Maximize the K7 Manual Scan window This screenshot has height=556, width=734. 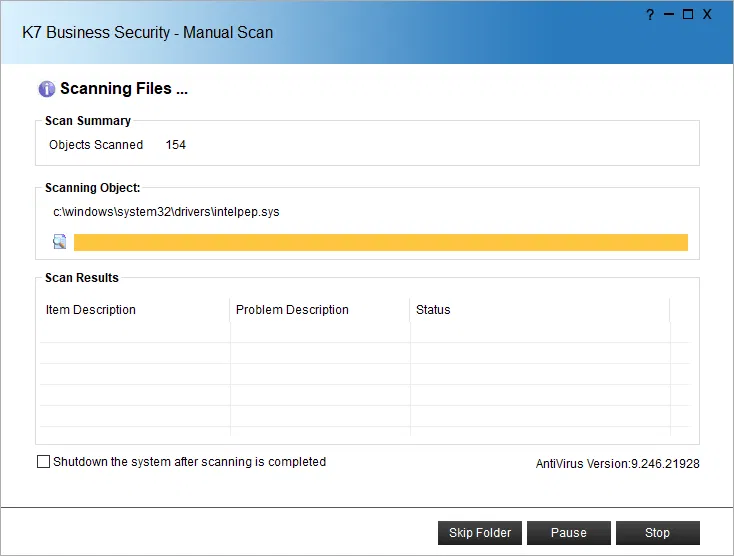pyautogui.click(x=687, y=15)
